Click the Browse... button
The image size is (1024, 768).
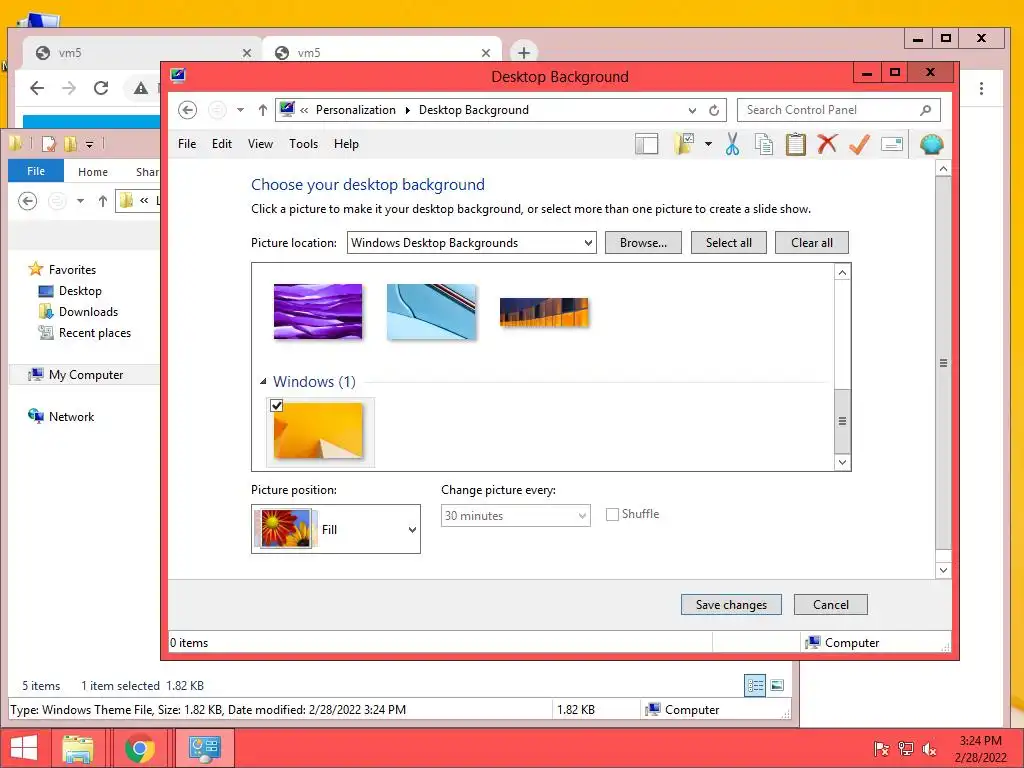(643, 242)
